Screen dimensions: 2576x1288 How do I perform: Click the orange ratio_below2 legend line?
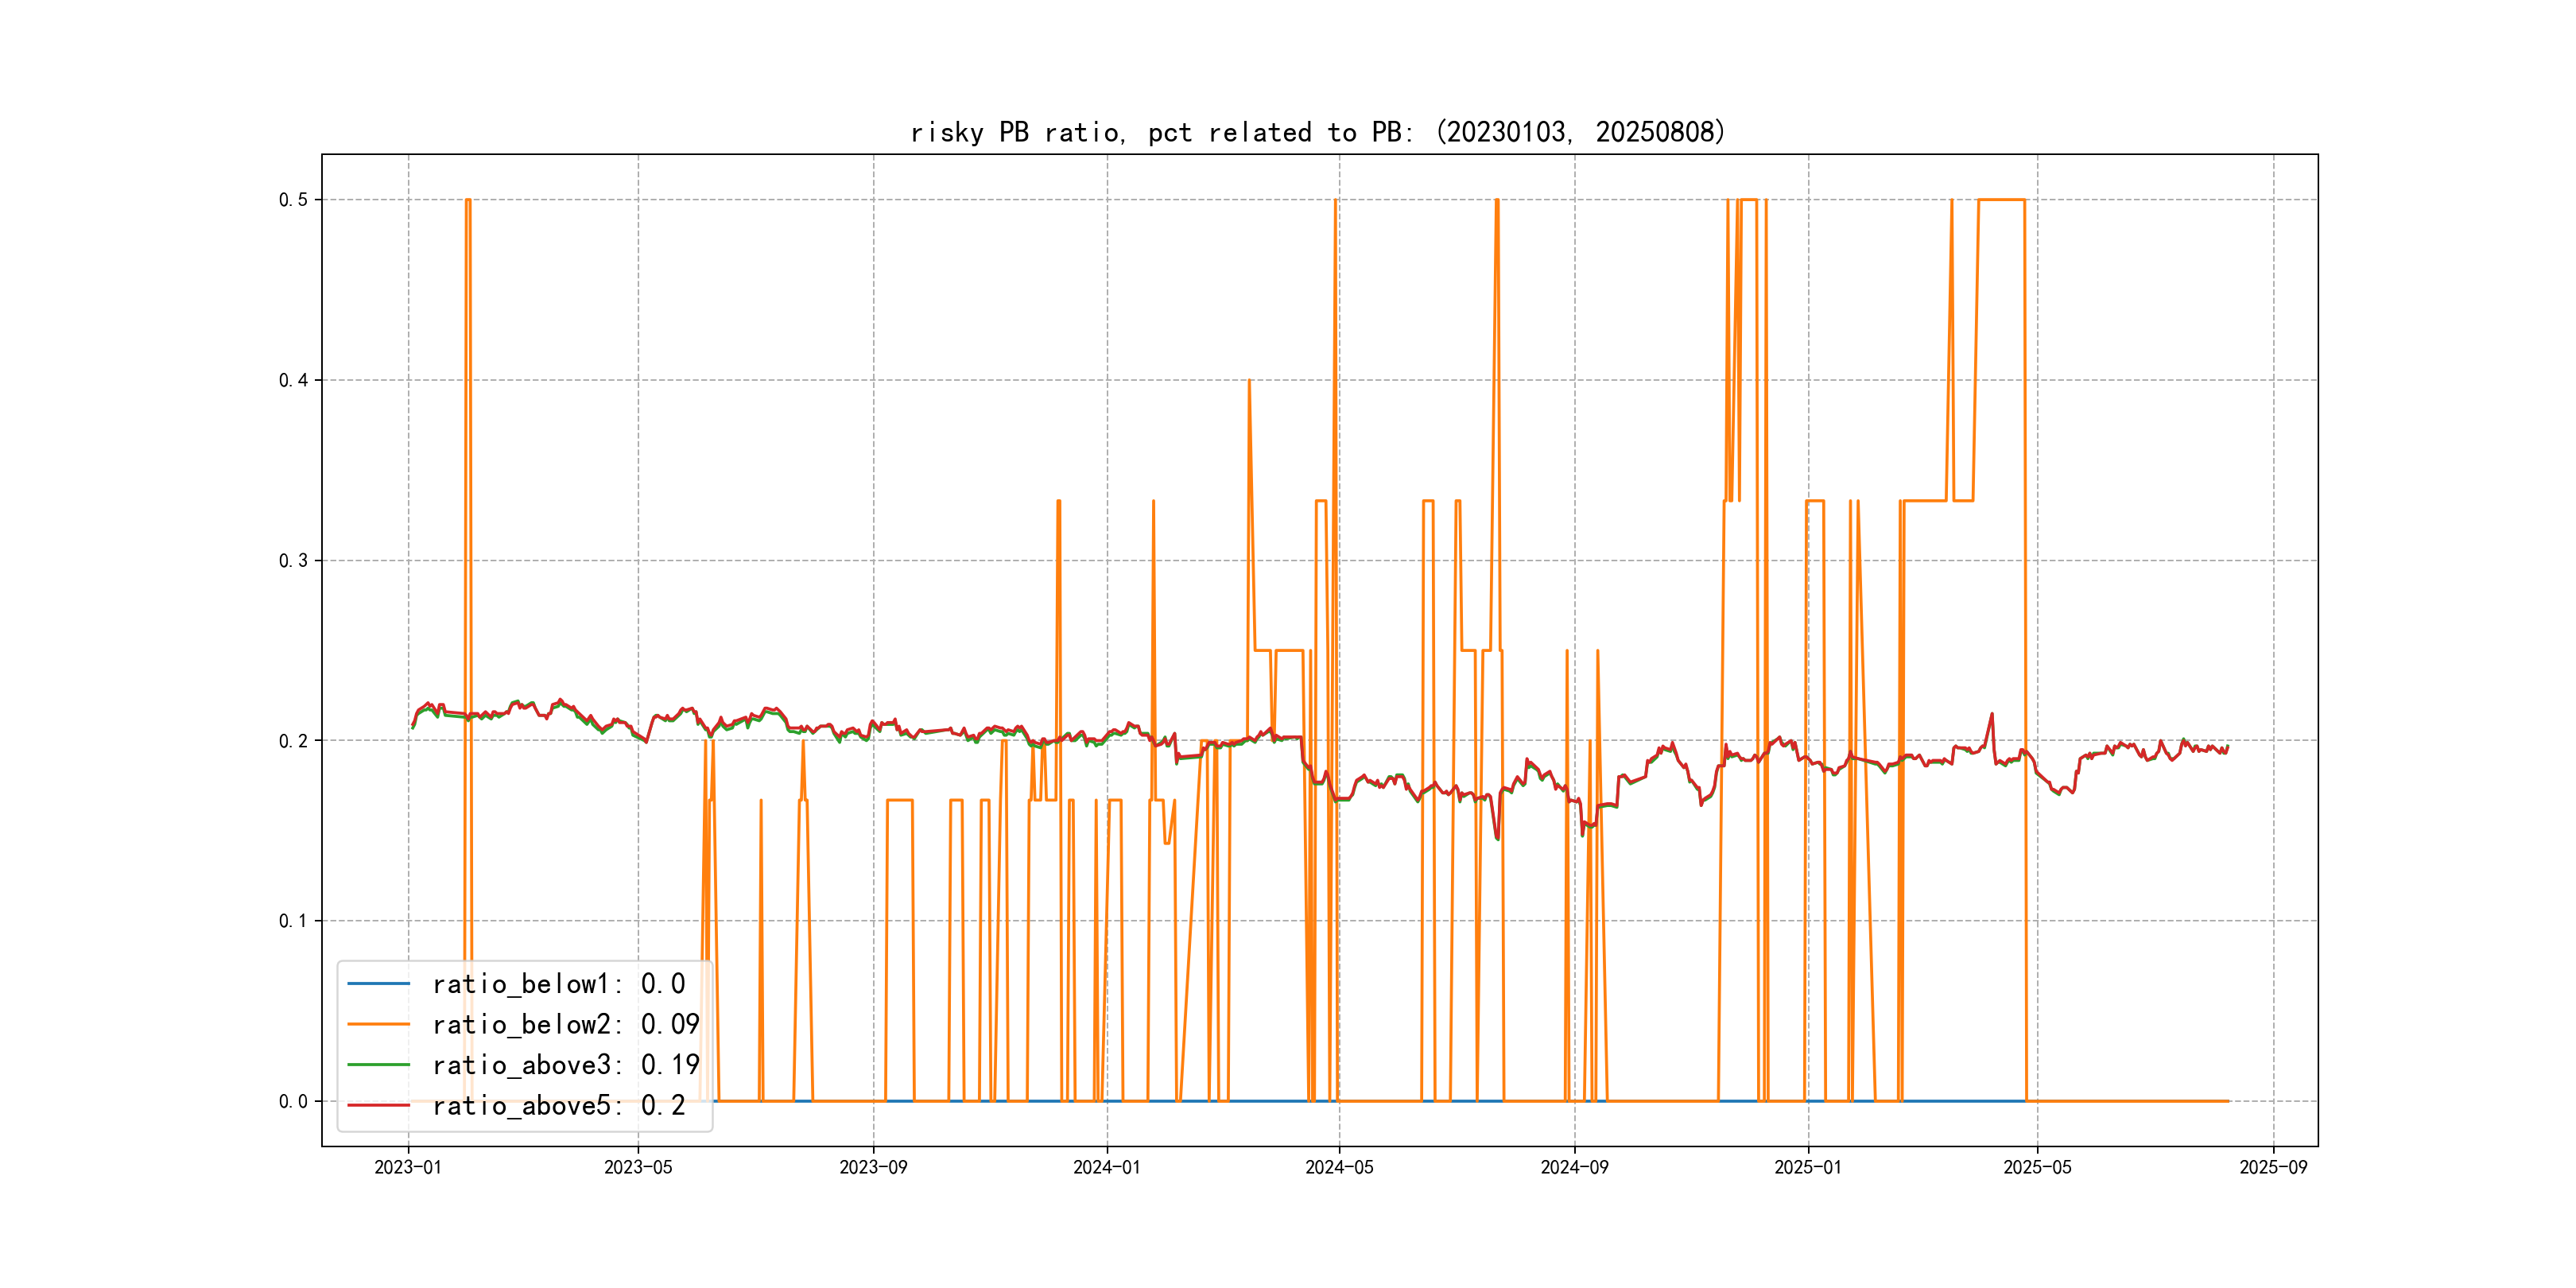coord(378,1024)
